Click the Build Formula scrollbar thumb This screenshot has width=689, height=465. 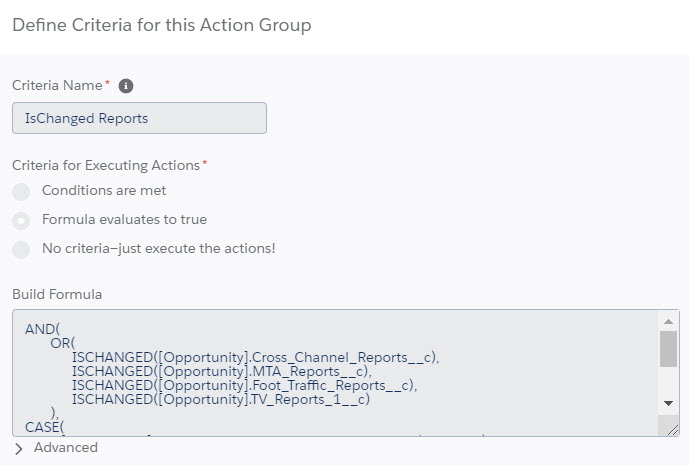tap(668, 349)
